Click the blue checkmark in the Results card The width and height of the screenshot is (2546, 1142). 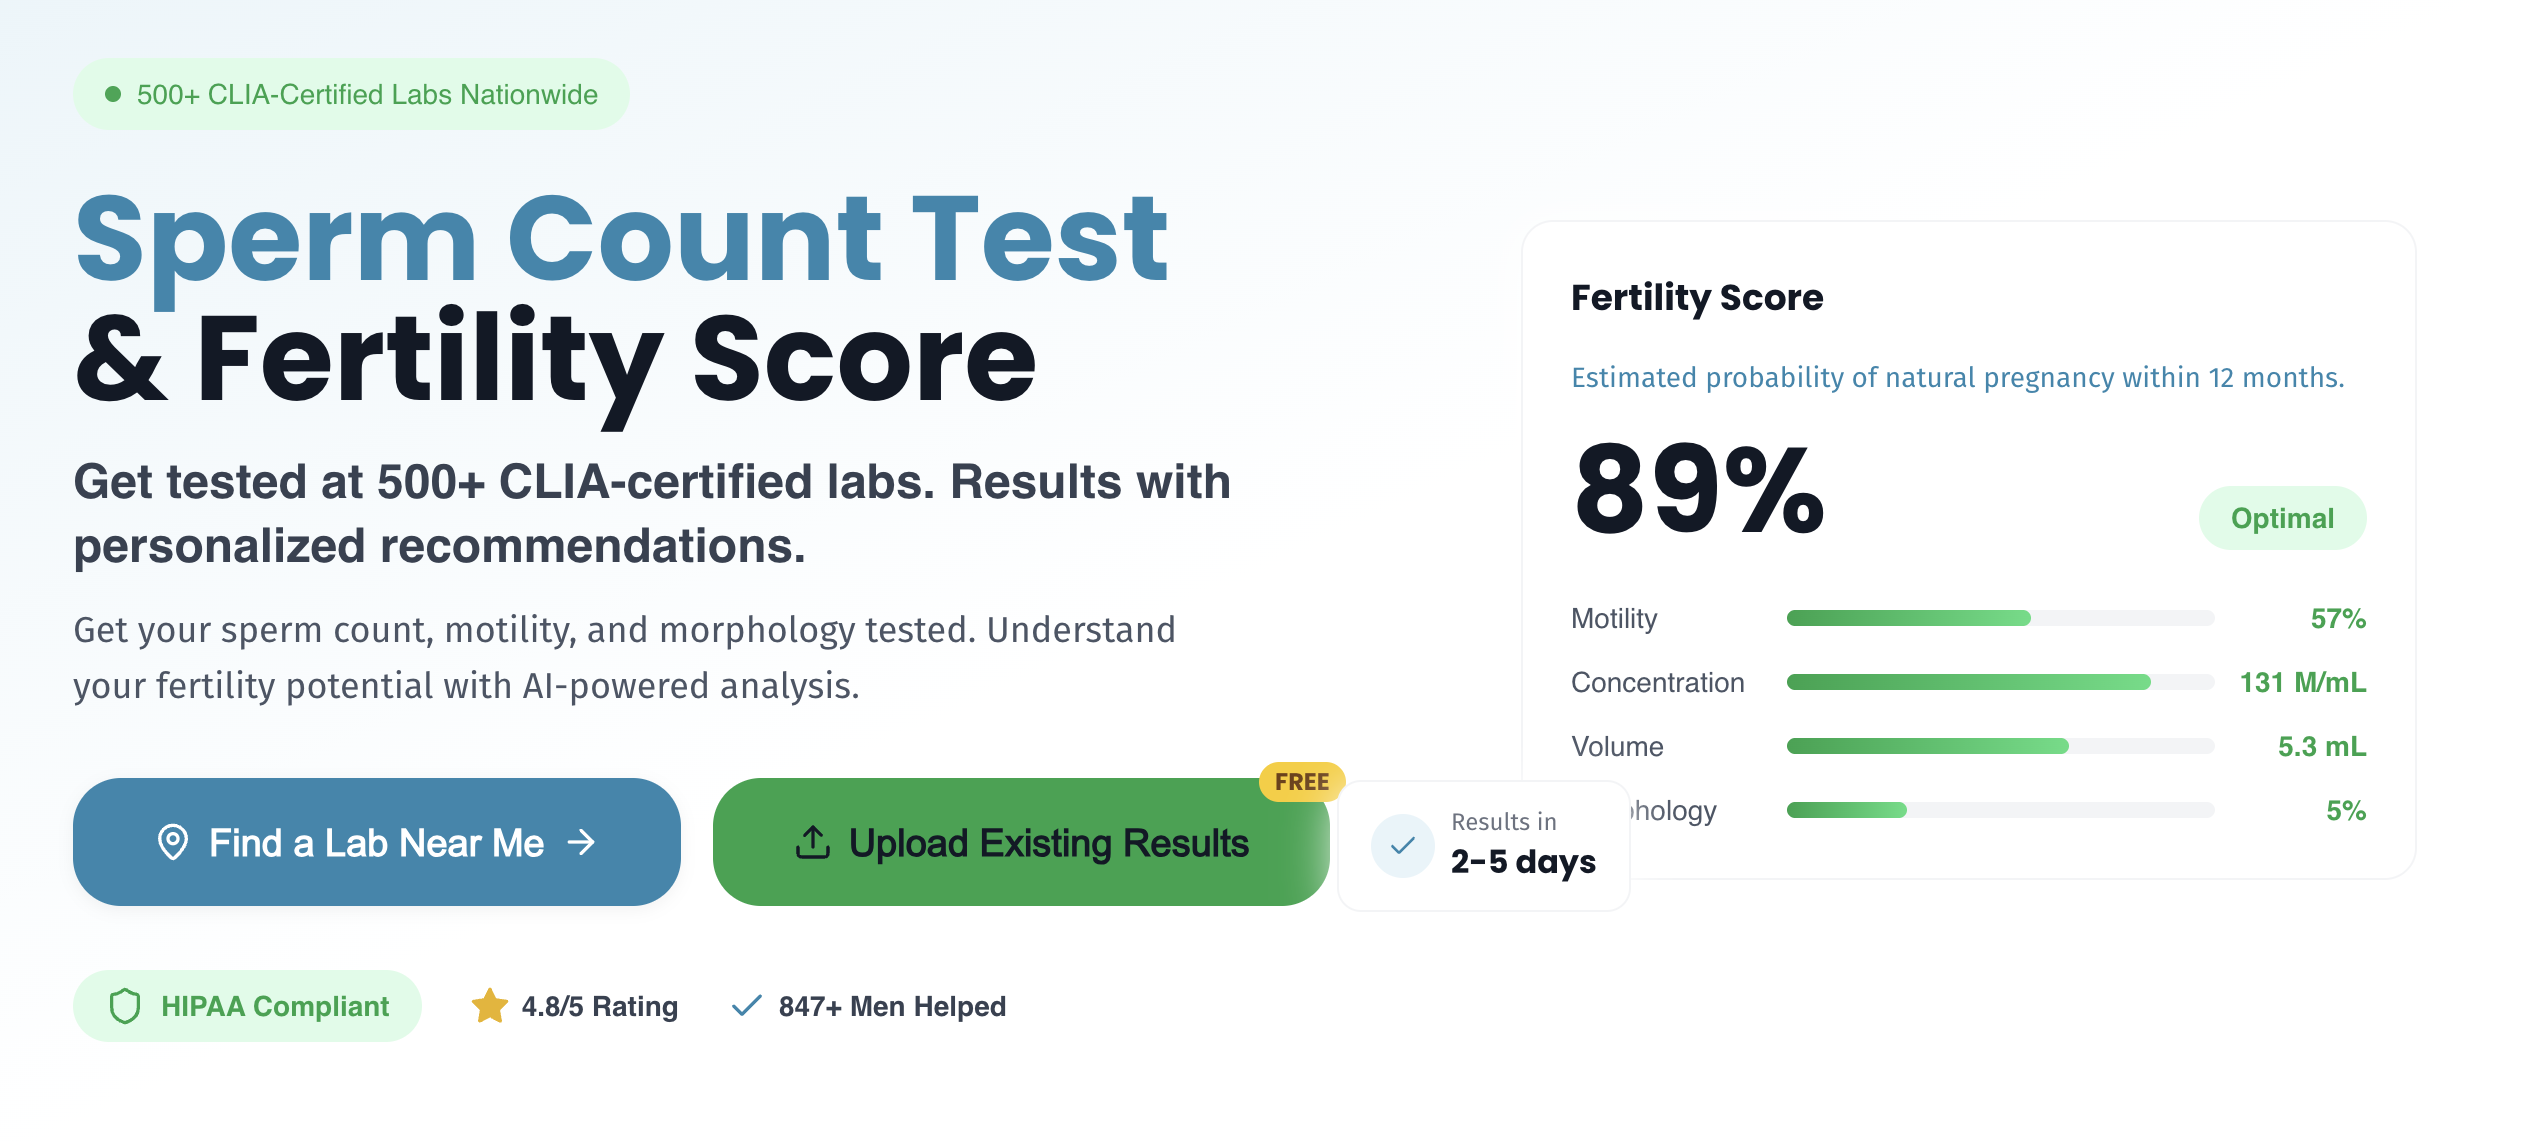click(x=1403, y=845)
